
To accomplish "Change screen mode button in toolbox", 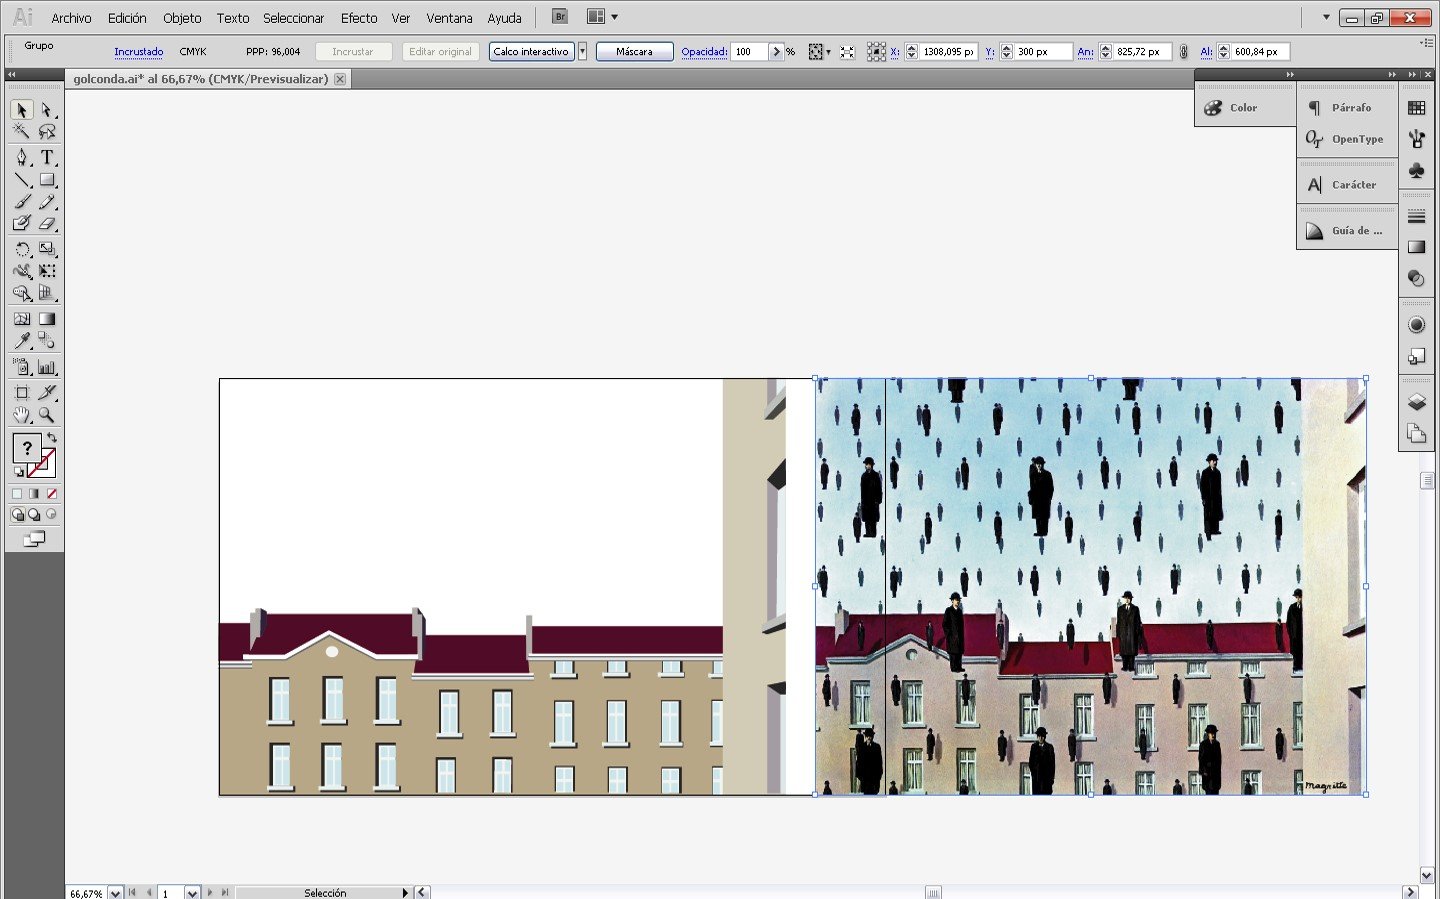I will pyautogui.click(x=34, y=539).
